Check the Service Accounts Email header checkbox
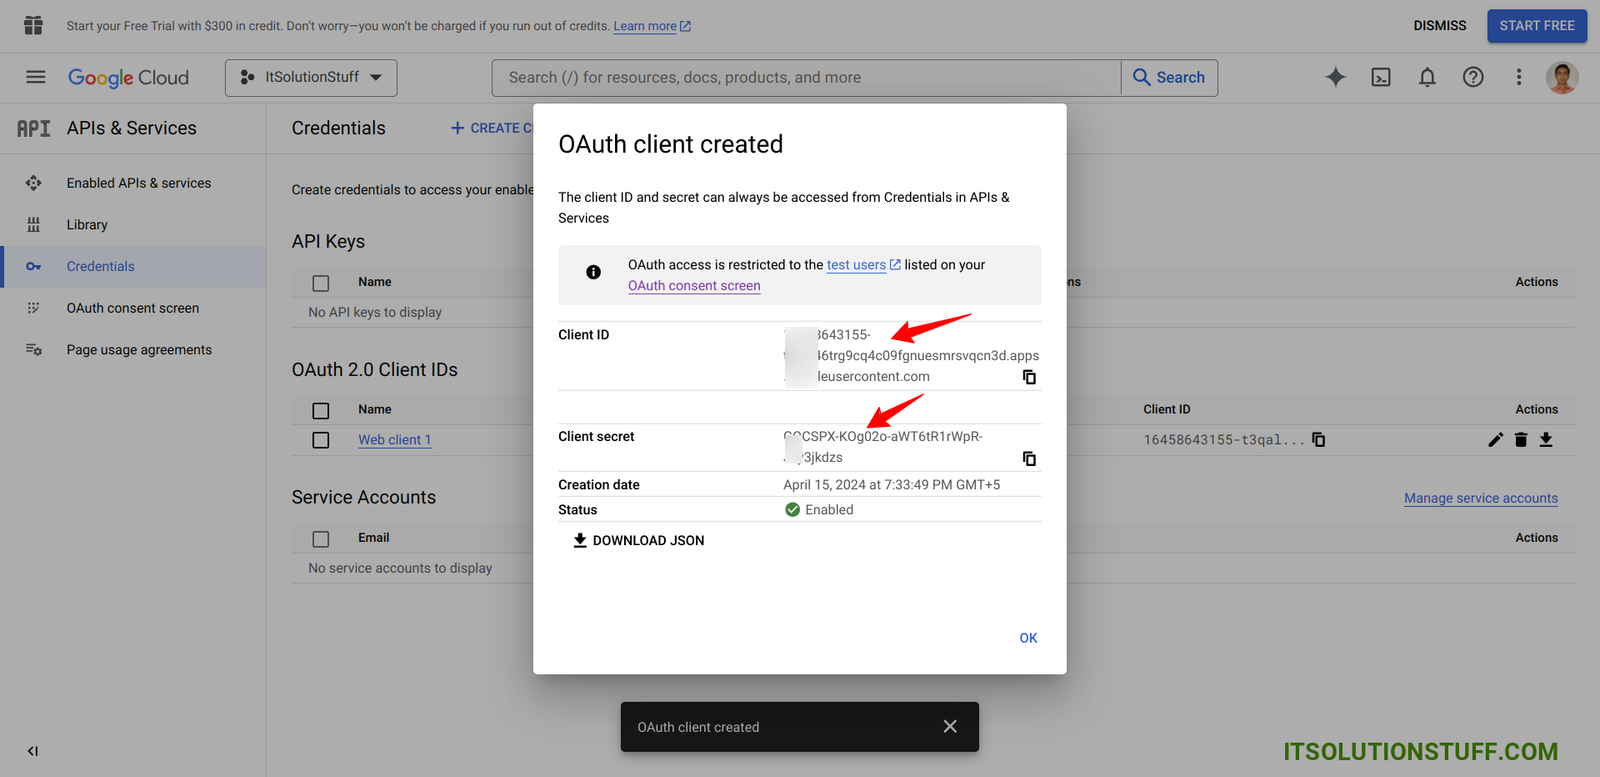 [321, 539]
